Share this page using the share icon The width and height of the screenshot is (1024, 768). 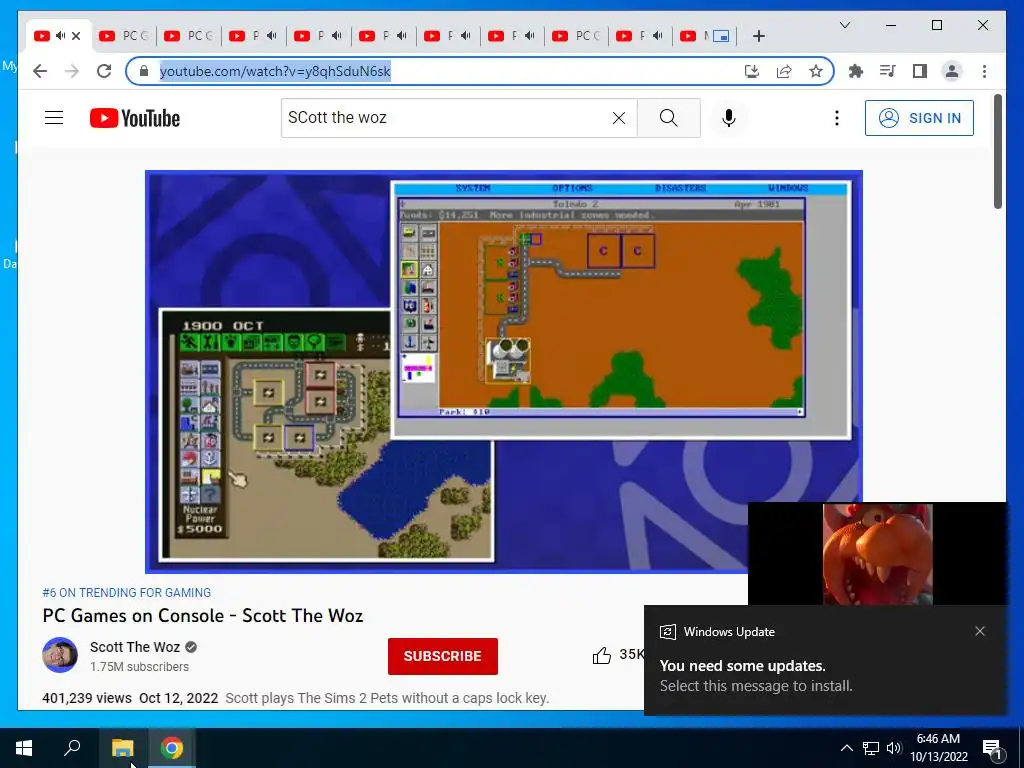coord(784,71)
